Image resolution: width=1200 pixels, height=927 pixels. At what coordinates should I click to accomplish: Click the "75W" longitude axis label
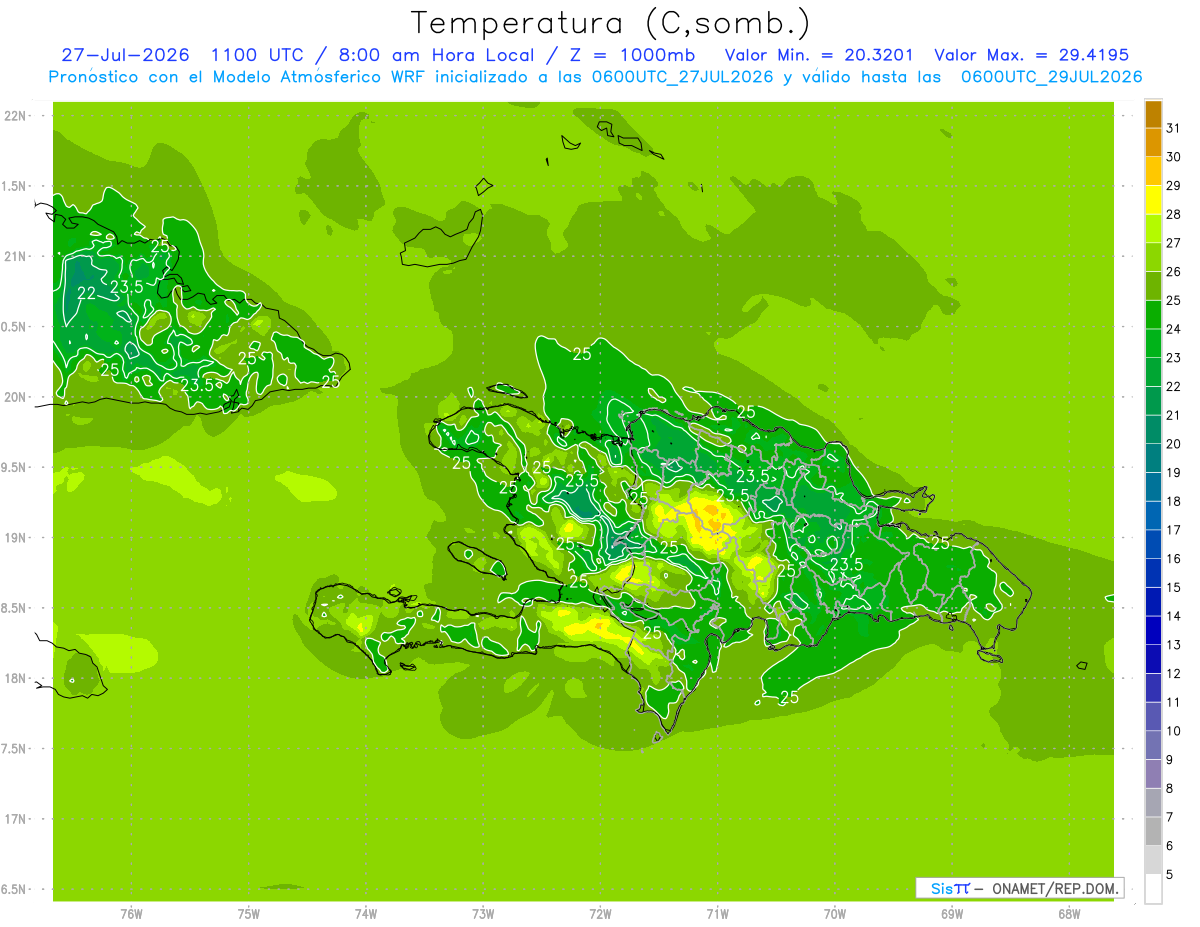click(249, 914)
